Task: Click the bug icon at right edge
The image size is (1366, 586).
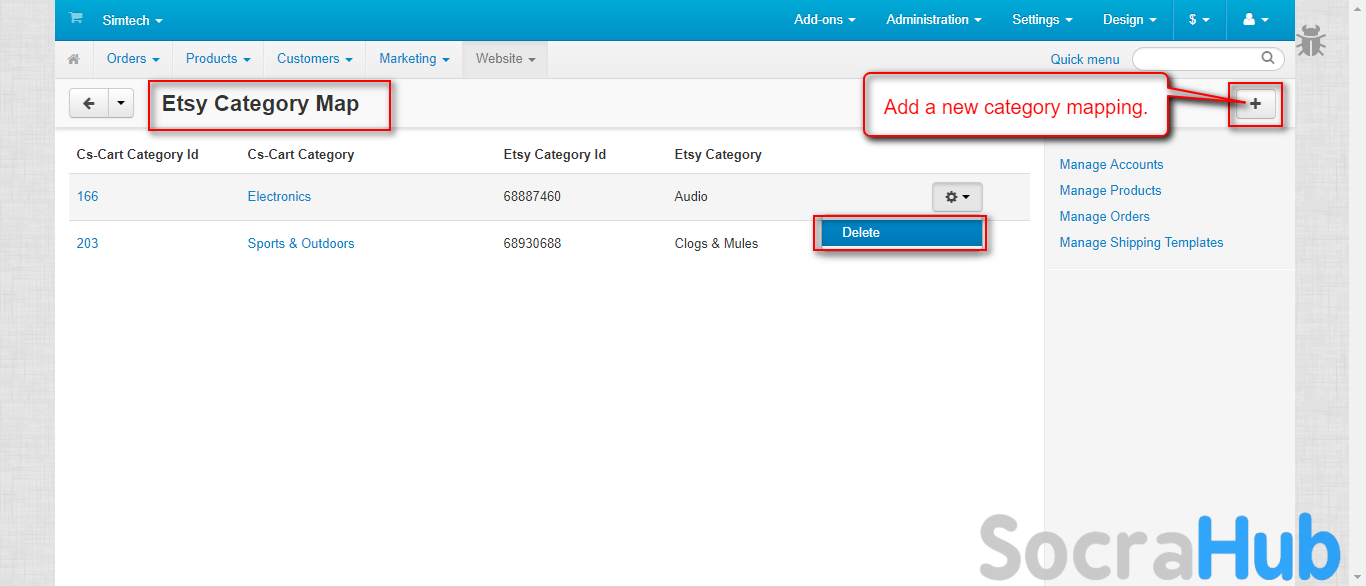Action: pyautogui.click(x=1311, y=42)
